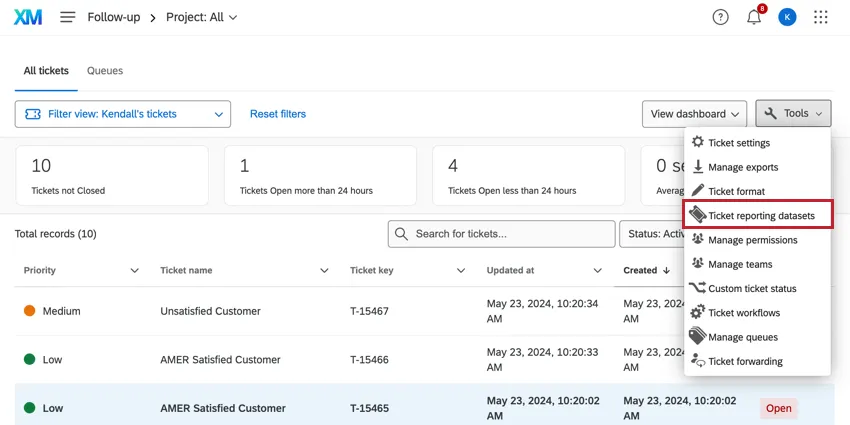
Task: Open Filter view: Kendall's tickets dropdown
Action: pos(122,114)
